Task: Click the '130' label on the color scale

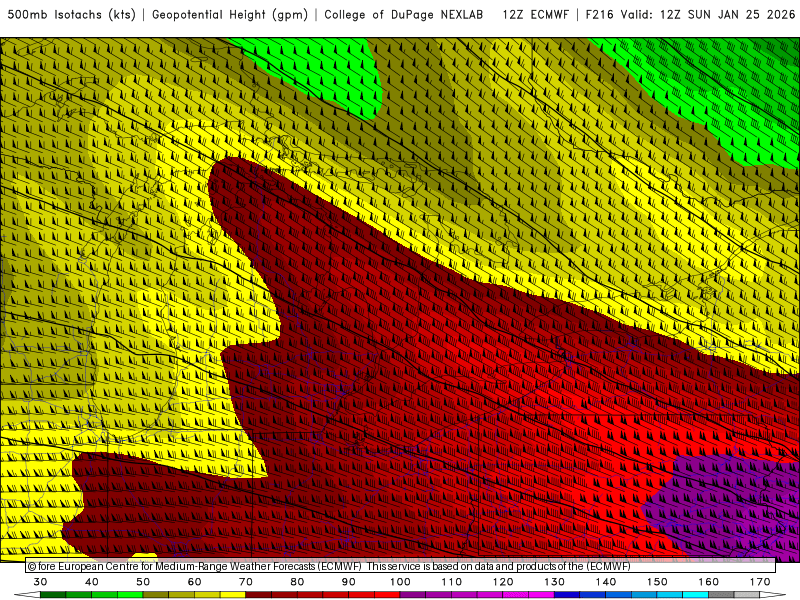Action: (554, 582)
